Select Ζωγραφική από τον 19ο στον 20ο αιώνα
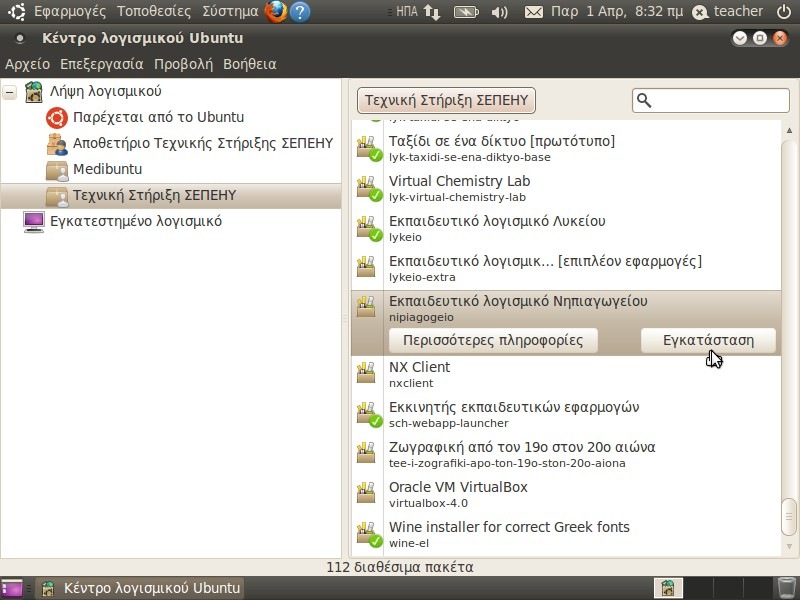The image size is (800, 600). tap(566, 455)
